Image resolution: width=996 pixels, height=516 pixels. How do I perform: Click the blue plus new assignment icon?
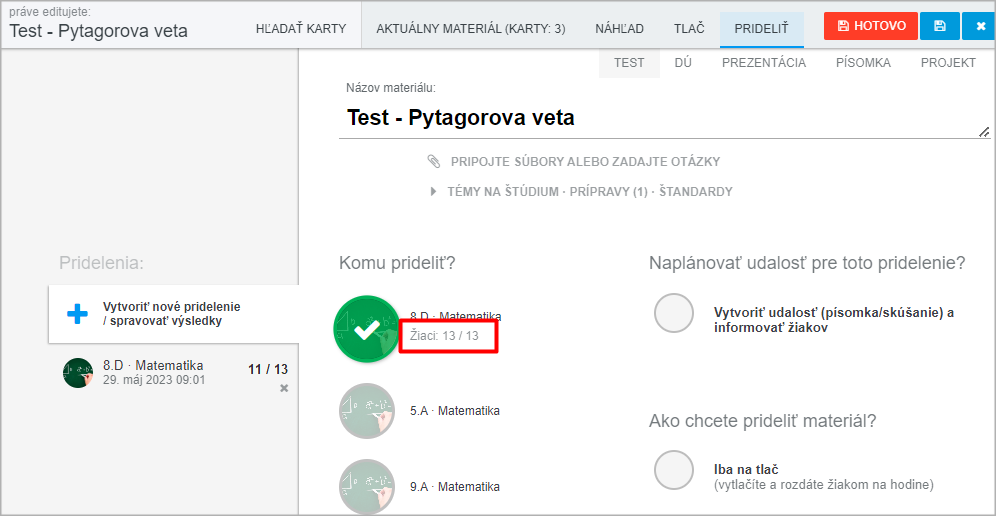tap(77, 314)
